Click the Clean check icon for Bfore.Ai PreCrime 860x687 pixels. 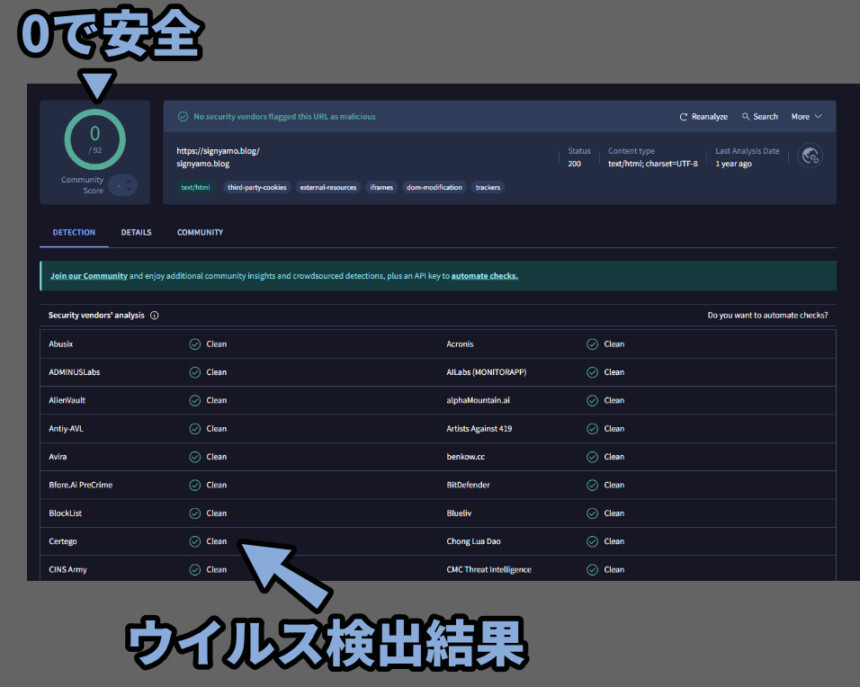(195, 485)
